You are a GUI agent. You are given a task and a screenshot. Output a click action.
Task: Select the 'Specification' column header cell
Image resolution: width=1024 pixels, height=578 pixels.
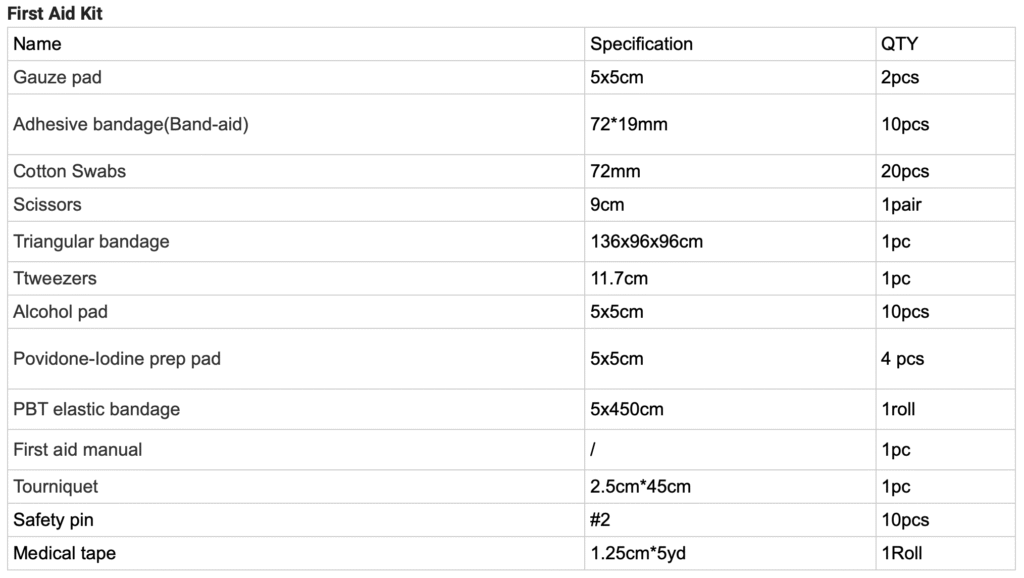click(x=641, y=44)
